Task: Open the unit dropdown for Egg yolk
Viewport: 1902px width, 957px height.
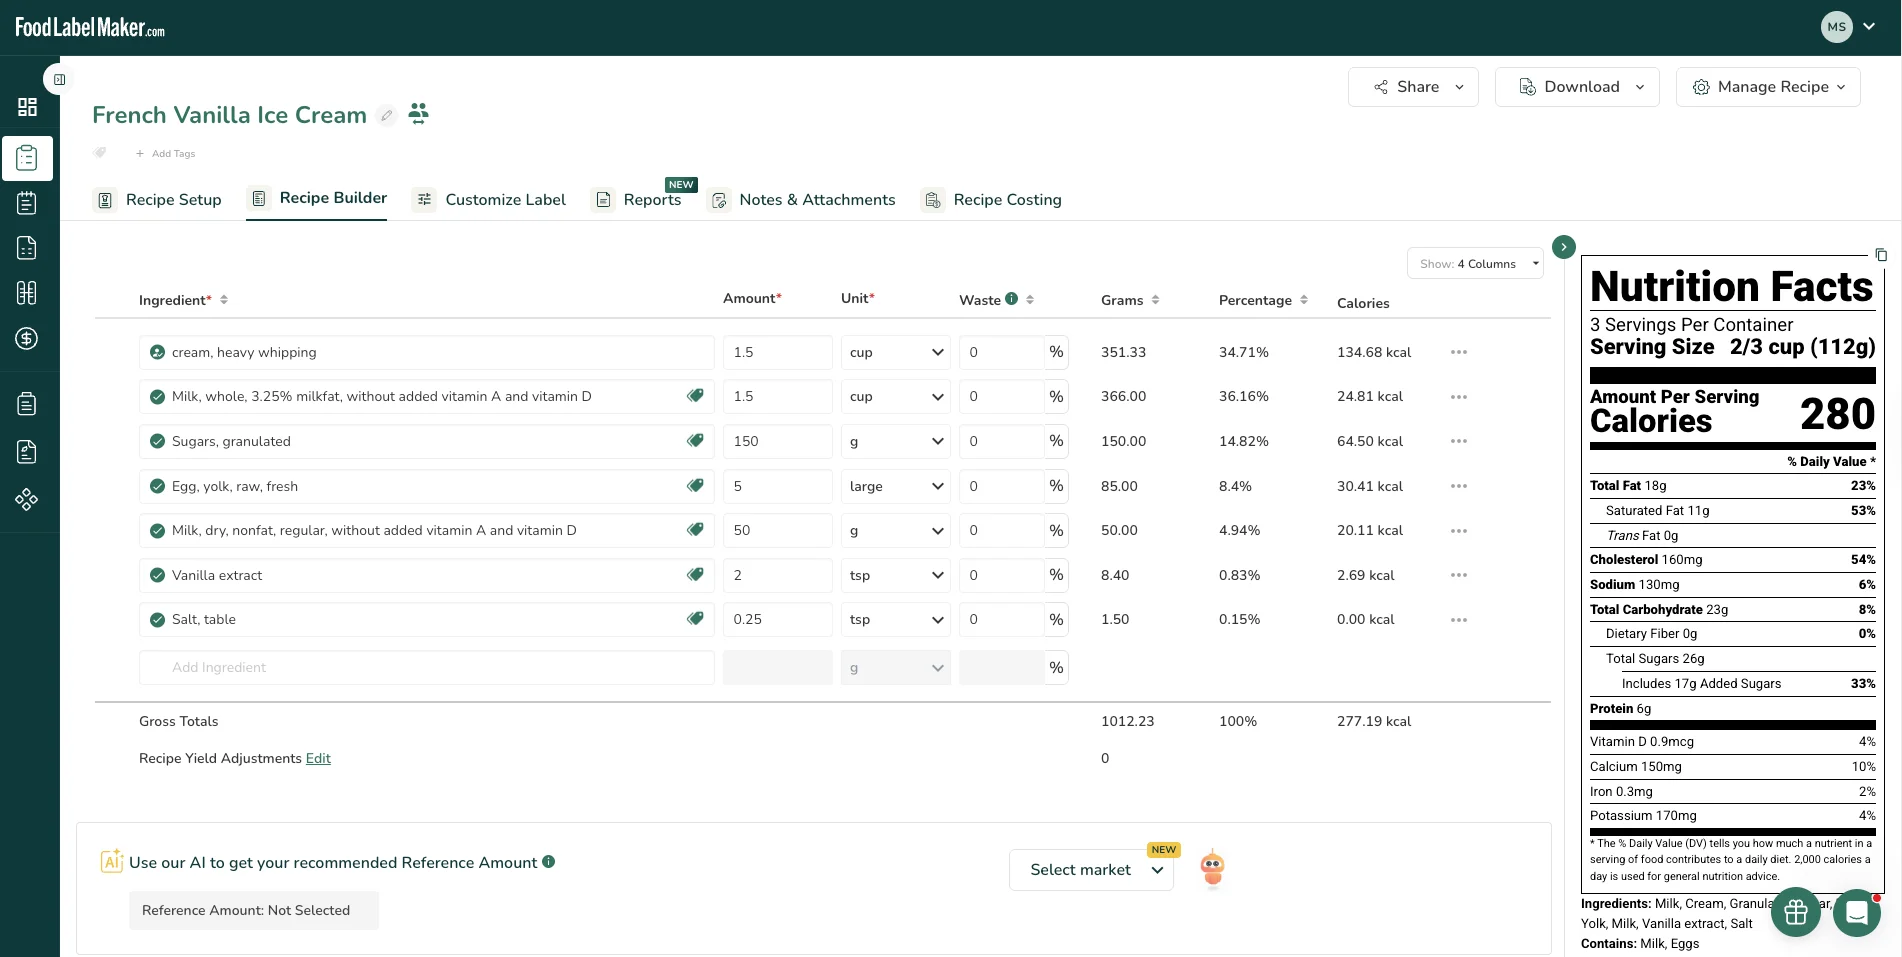Action: (x=896, y=486)
